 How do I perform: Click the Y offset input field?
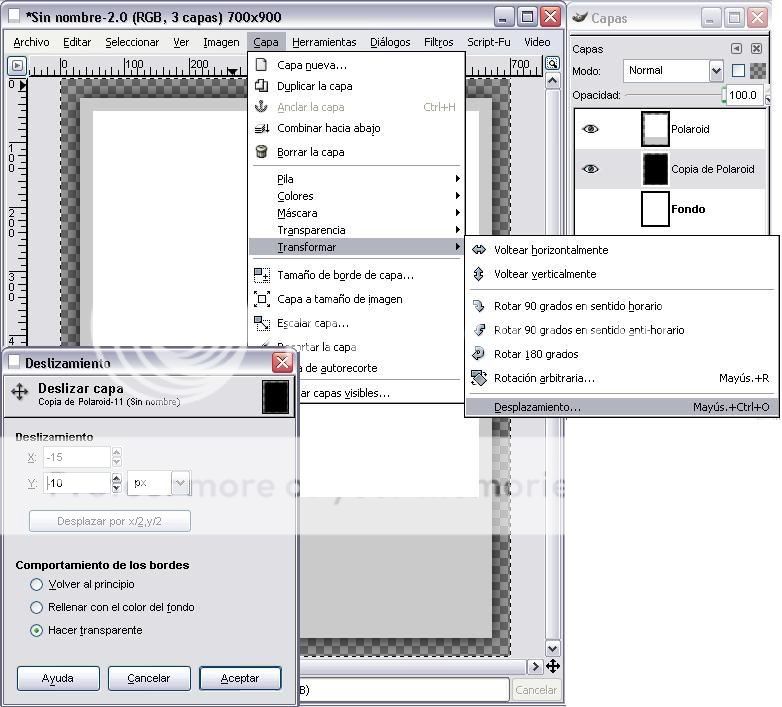[x=76, y=483]
